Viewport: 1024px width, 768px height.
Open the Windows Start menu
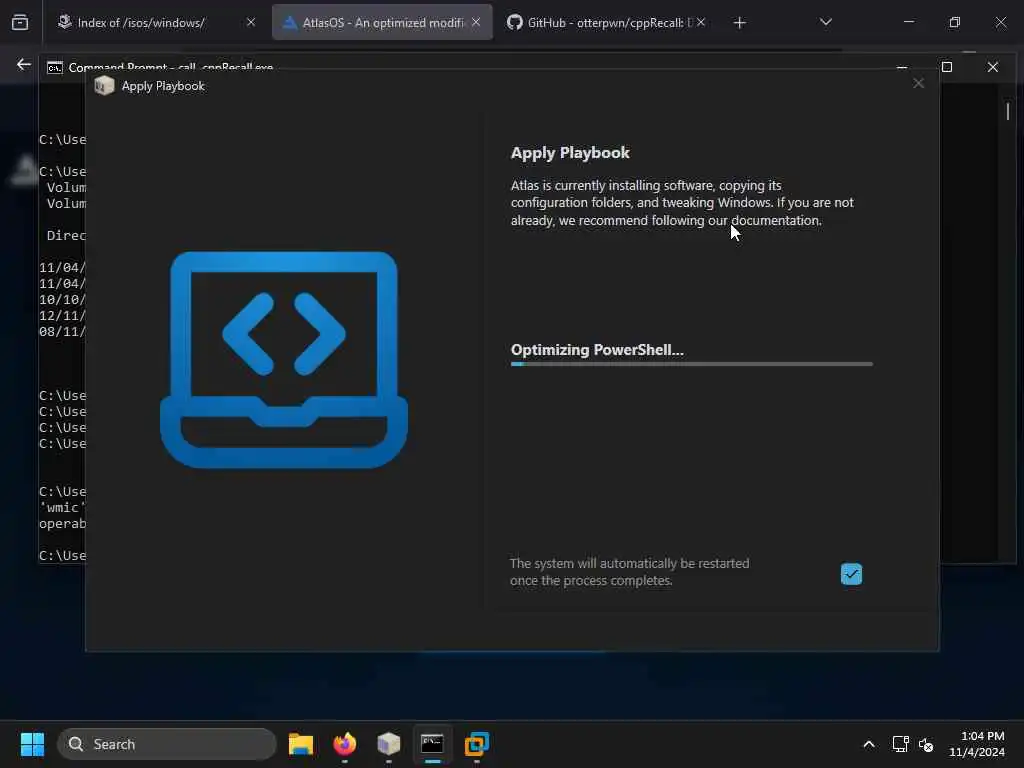click(x=32, y=744)
